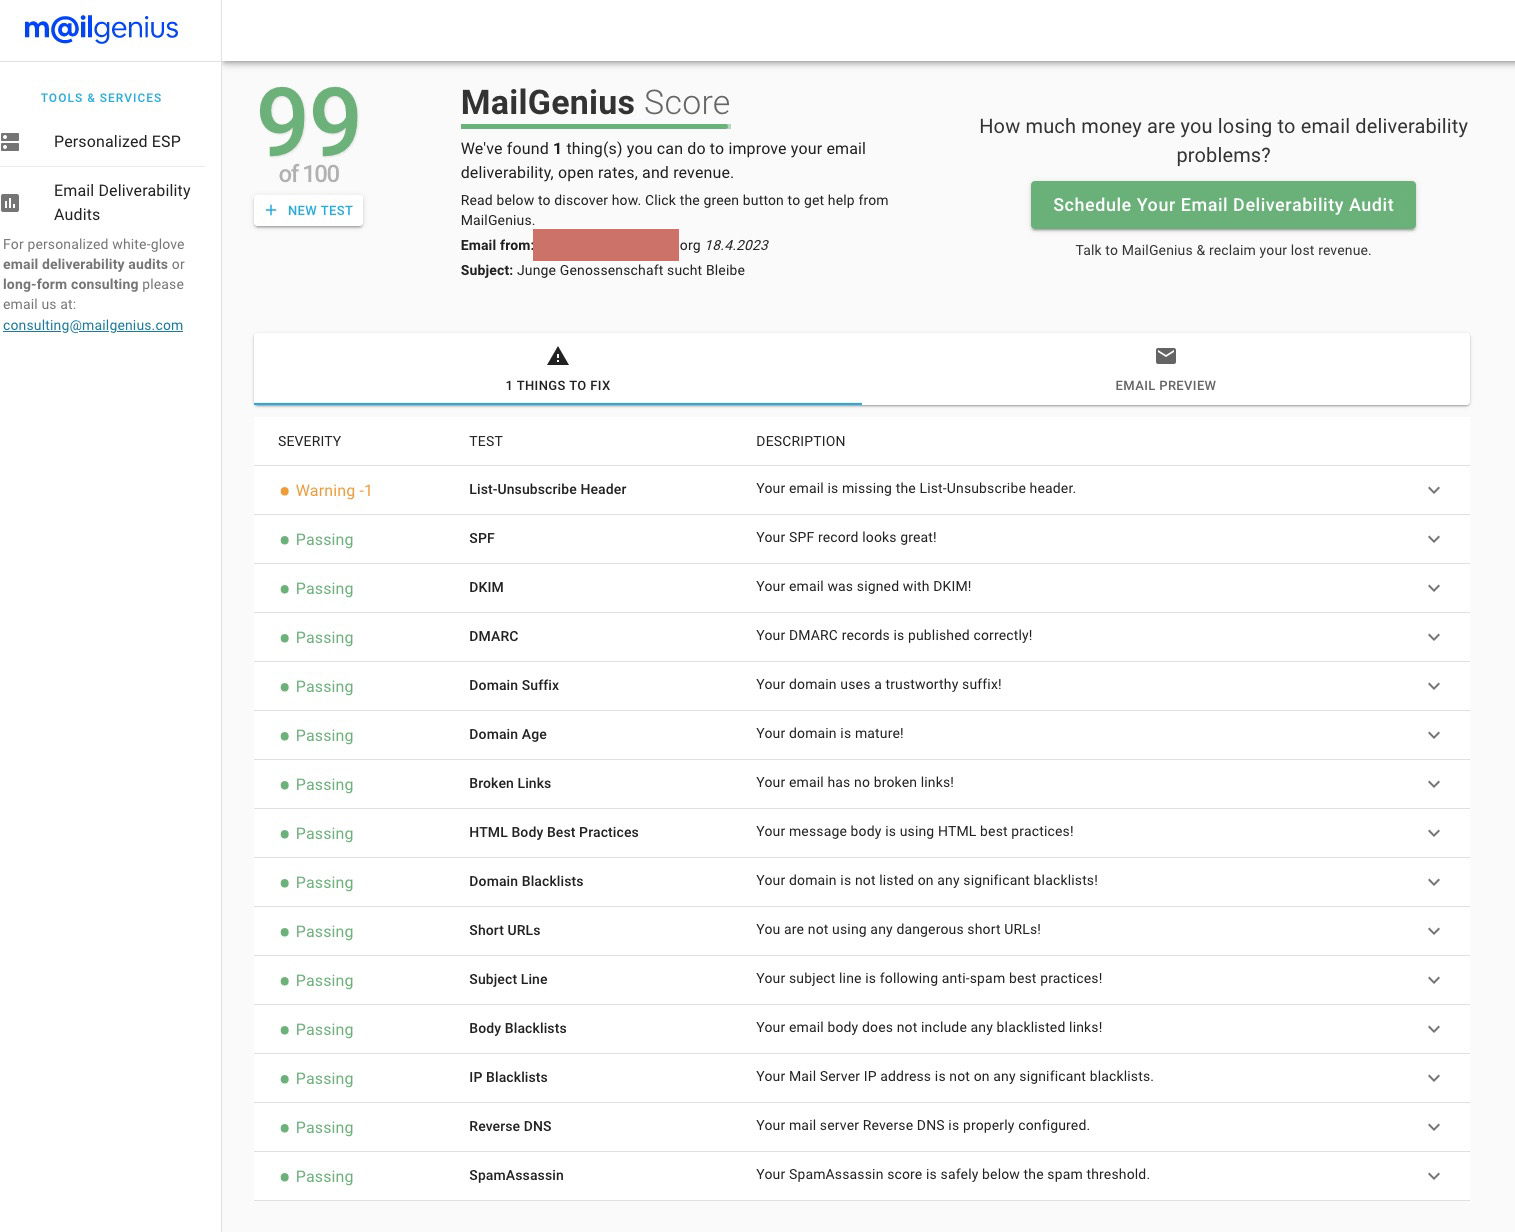
Task: Click Schedule Your Email Deliverability Audit button
Action: [x=1223, y=205]
